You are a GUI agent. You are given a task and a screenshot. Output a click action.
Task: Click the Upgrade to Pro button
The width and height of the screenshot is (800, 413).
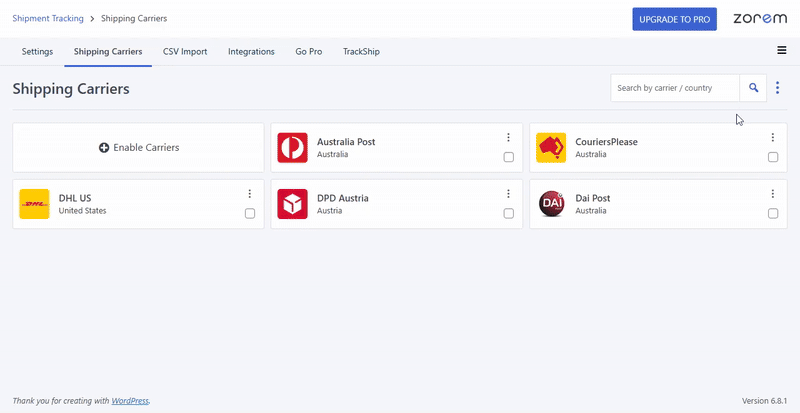674,19
